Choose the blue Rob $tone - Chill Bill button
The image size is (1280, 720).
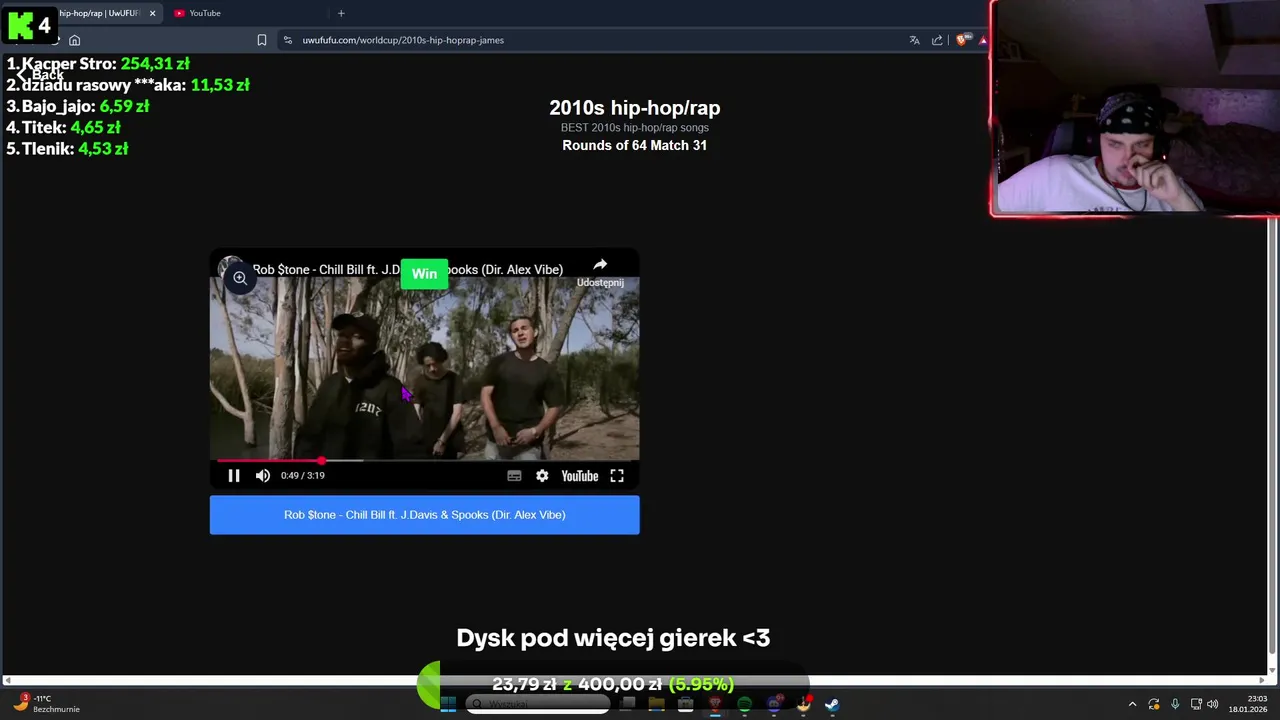(424, 515)
